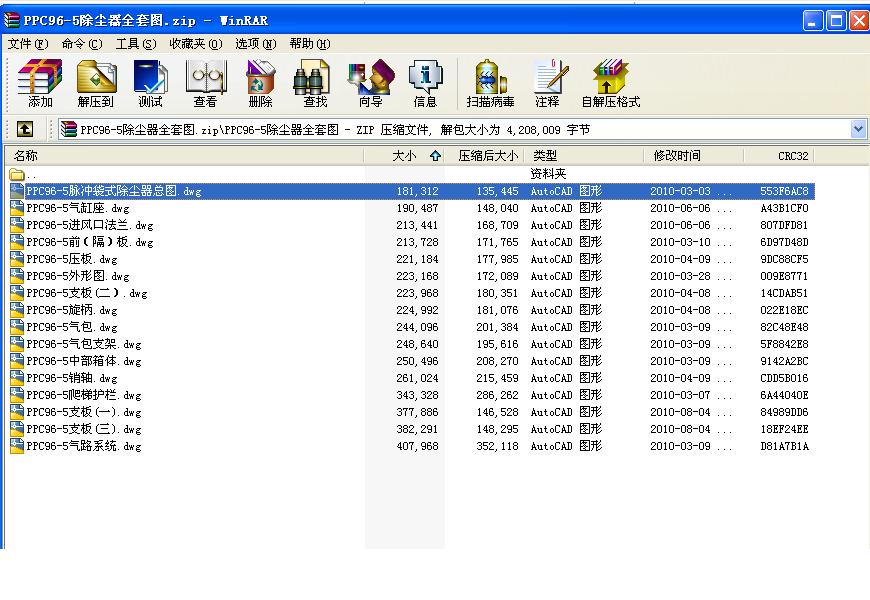Select the file icon of PPC96-5压板.dwg
The width and height of the screenshot is (870, 600).
click(x=17, y=259)
